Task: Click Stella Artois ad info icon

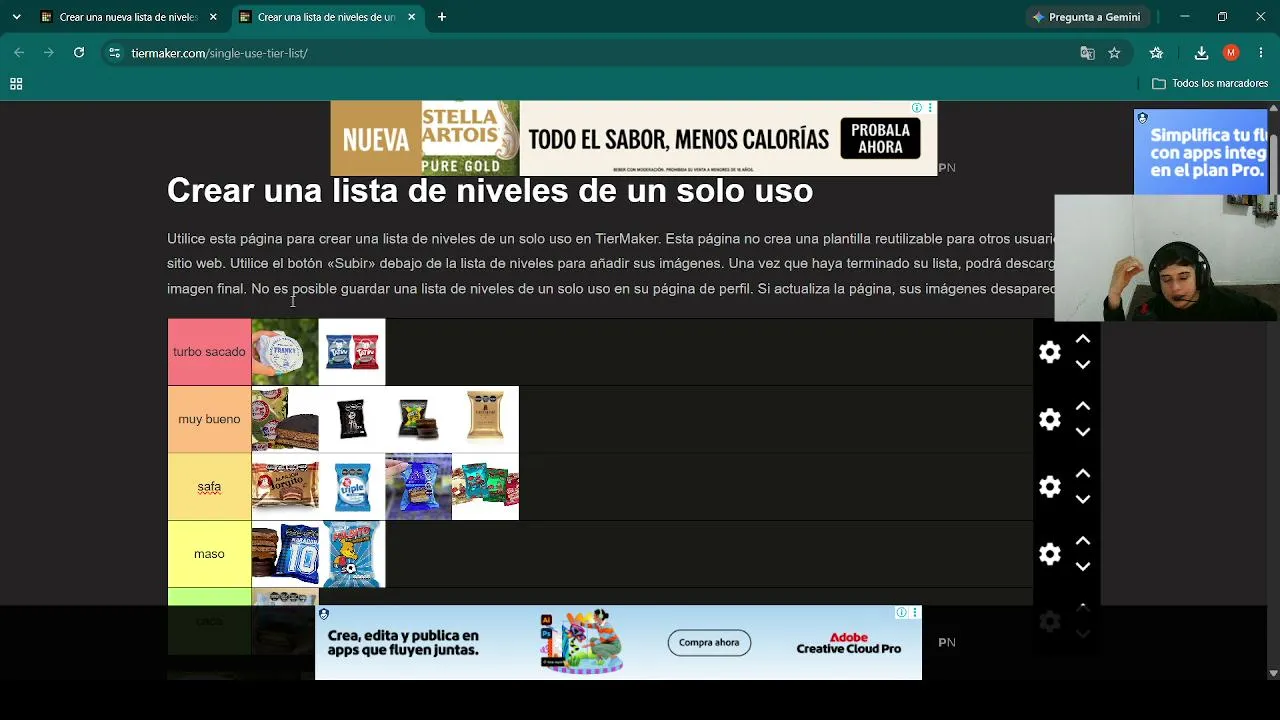Action: coord(916,107)
